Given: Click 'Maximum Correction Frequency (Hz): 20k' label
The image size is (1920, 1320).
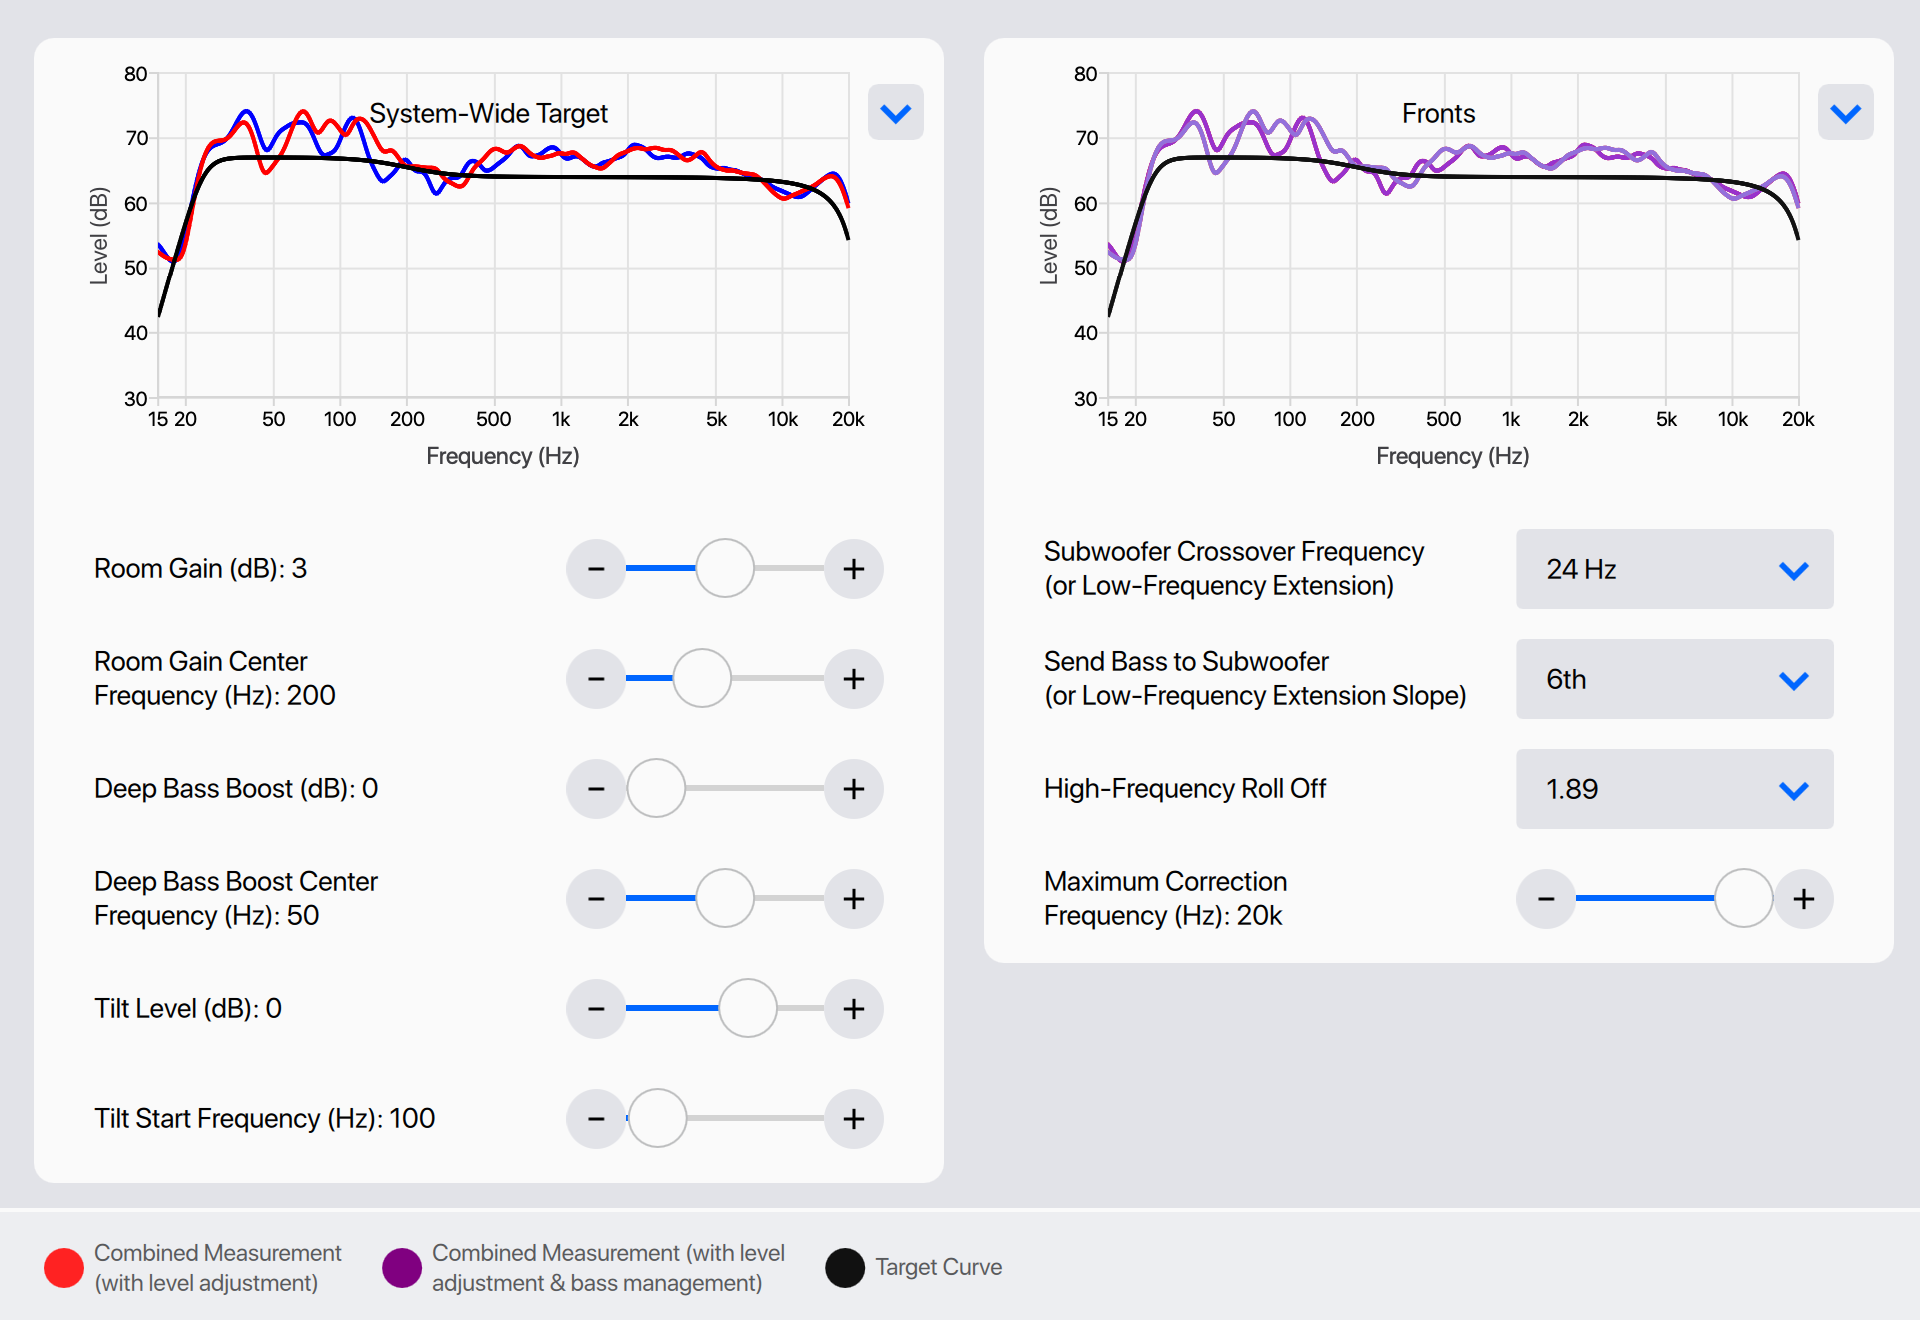Looking at the screenshot, I should (1166, 898).
